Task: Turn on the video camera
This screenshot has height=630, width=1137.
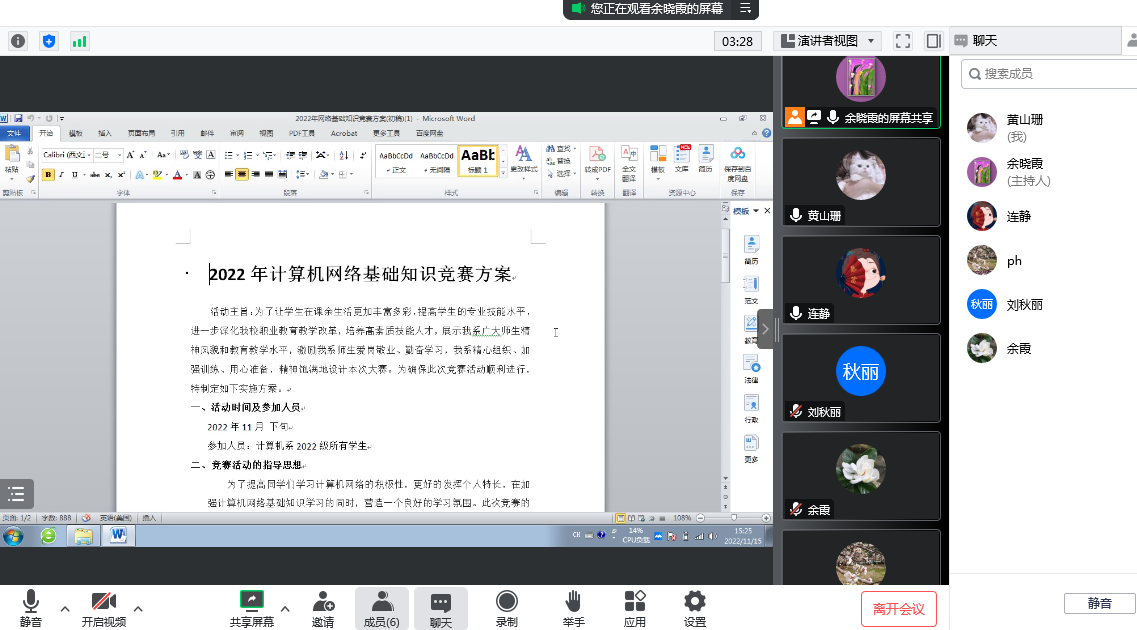Action: point(104,608)
